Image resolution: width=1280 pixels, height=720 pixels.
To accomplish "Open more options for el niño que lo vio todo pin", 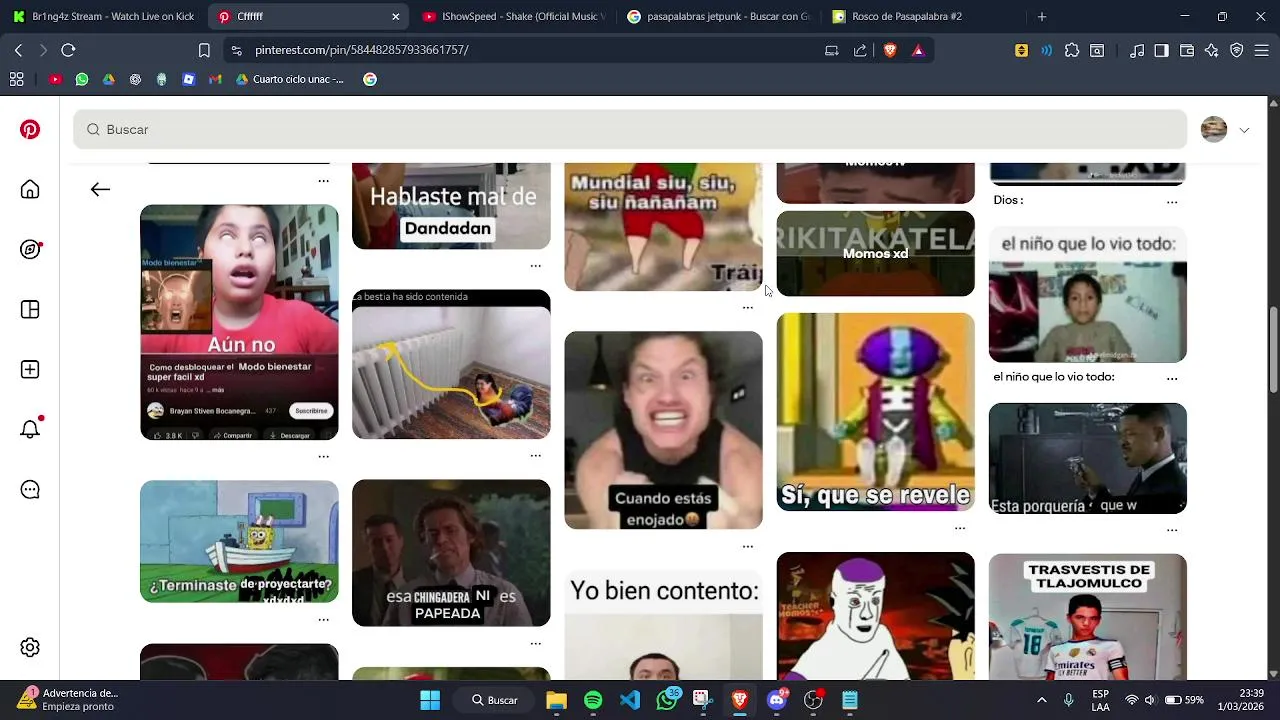I will pos(1172,378).
